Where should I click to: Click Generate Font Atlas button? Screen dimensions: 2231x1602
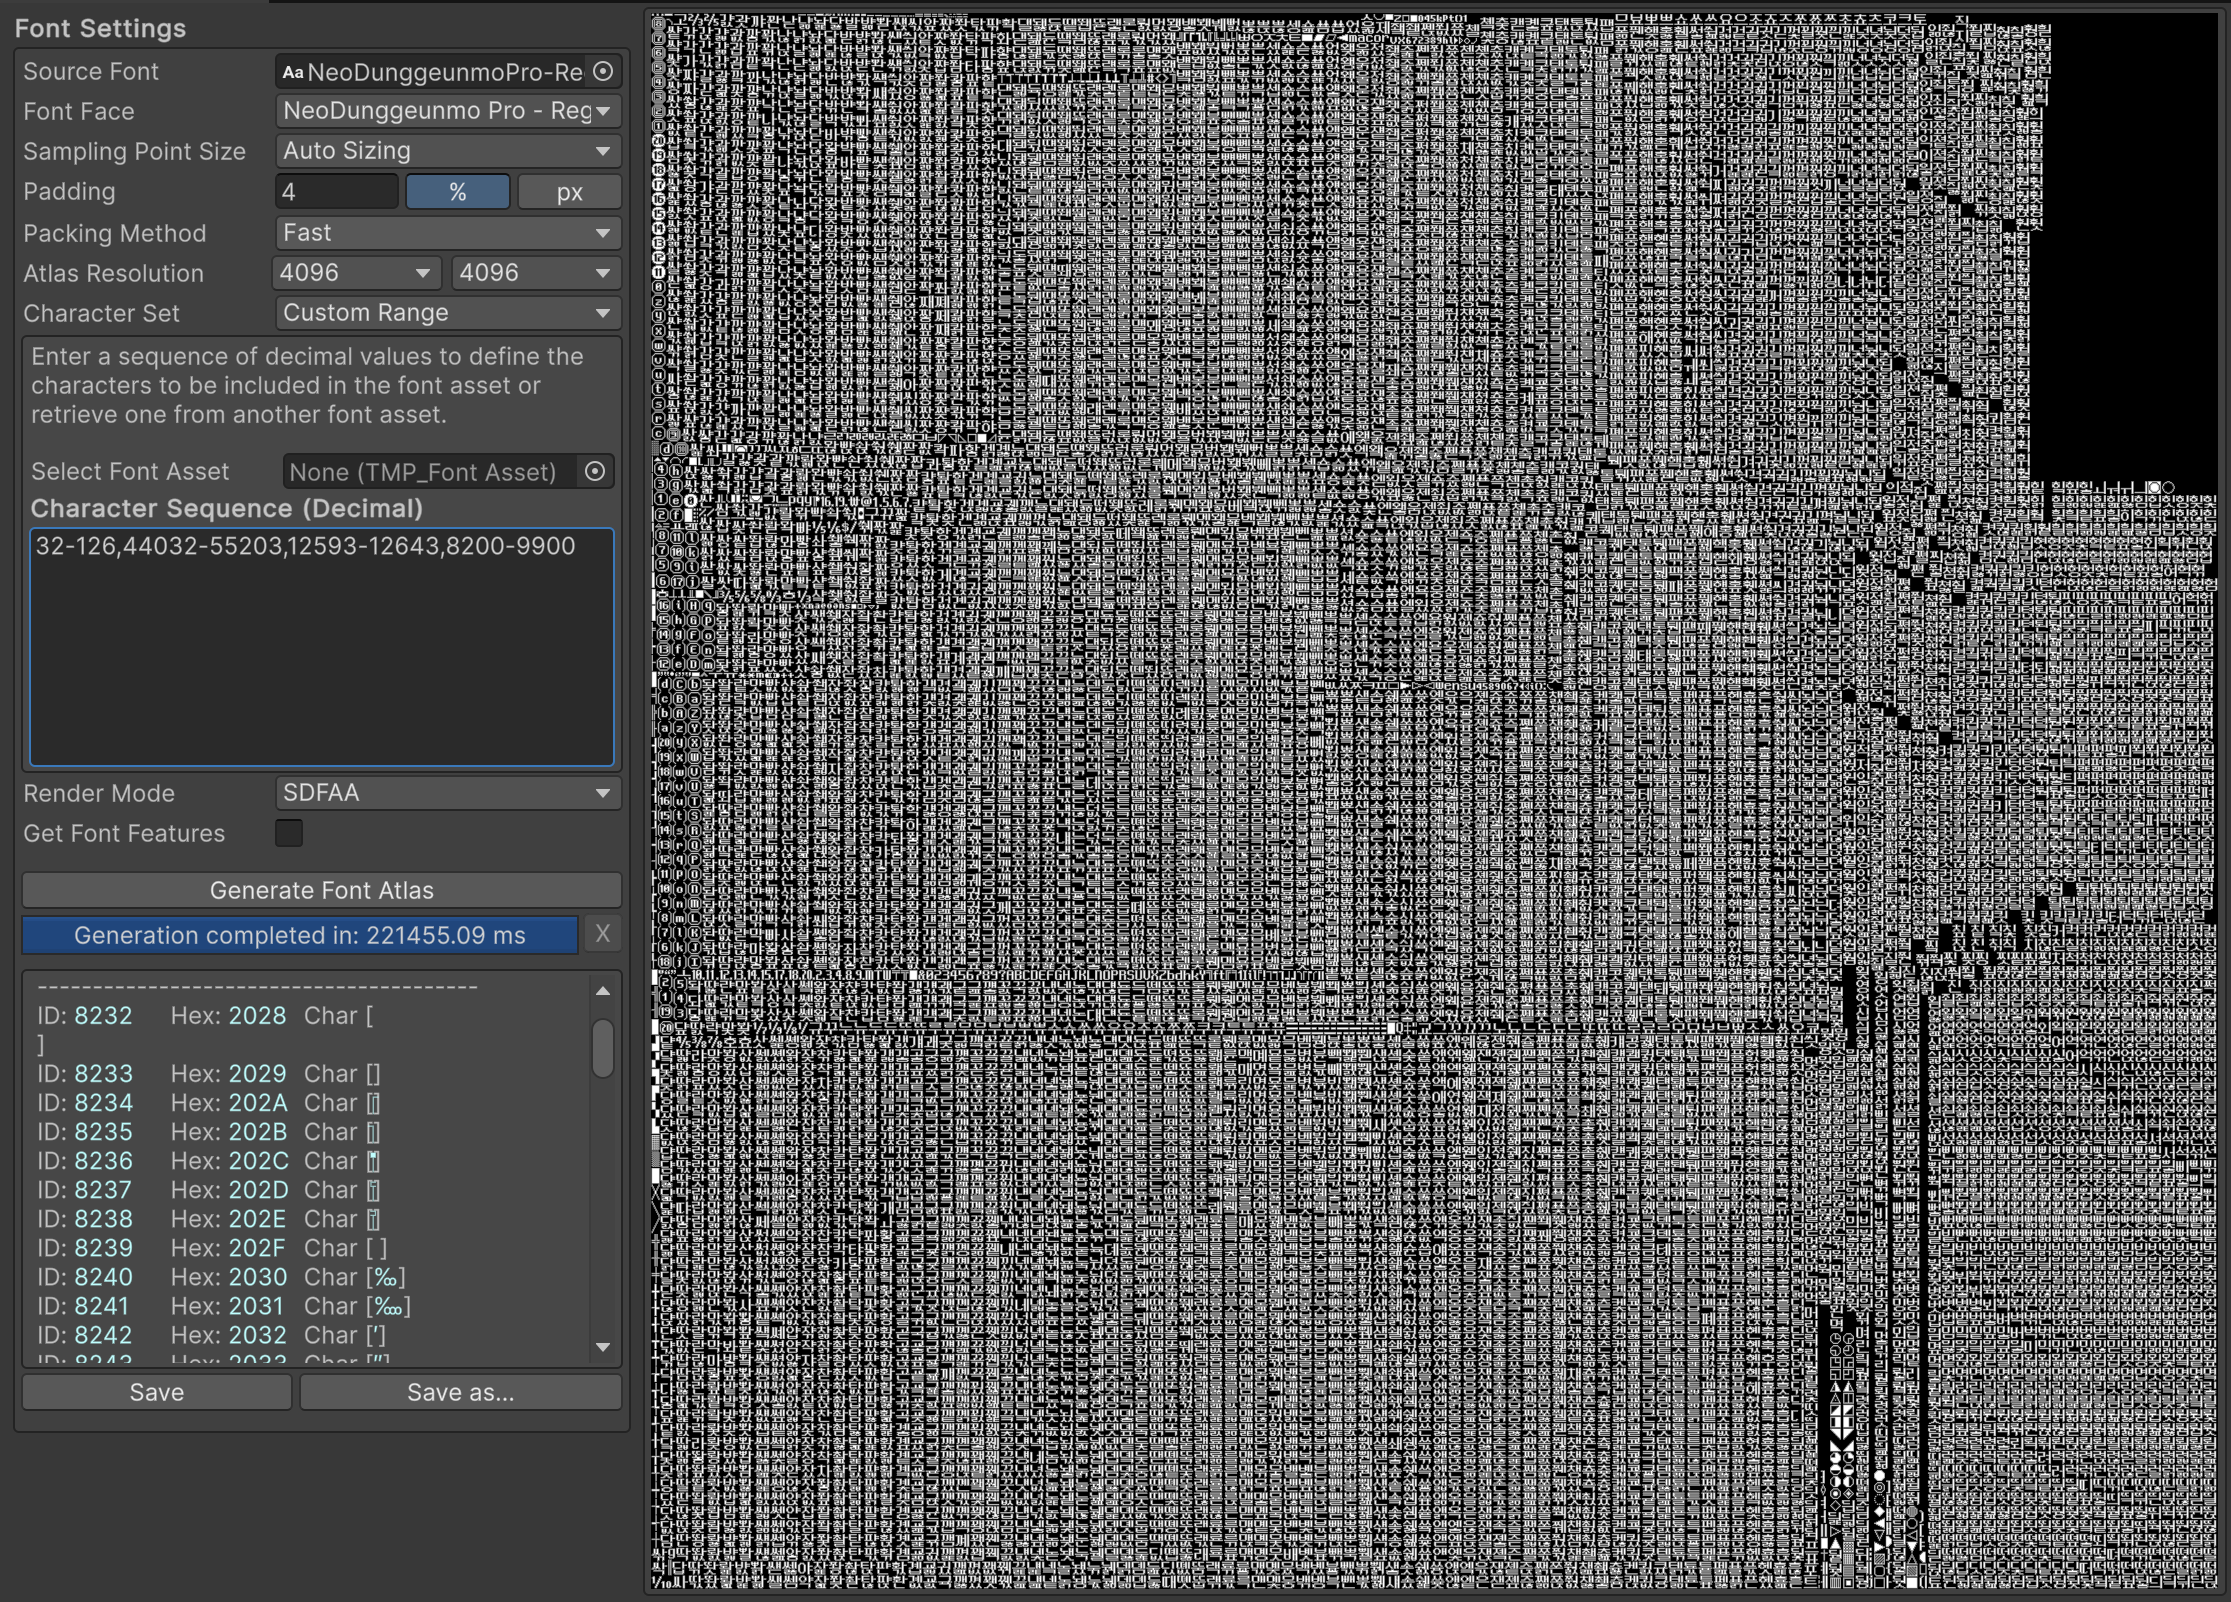click(x=321, y=890)
